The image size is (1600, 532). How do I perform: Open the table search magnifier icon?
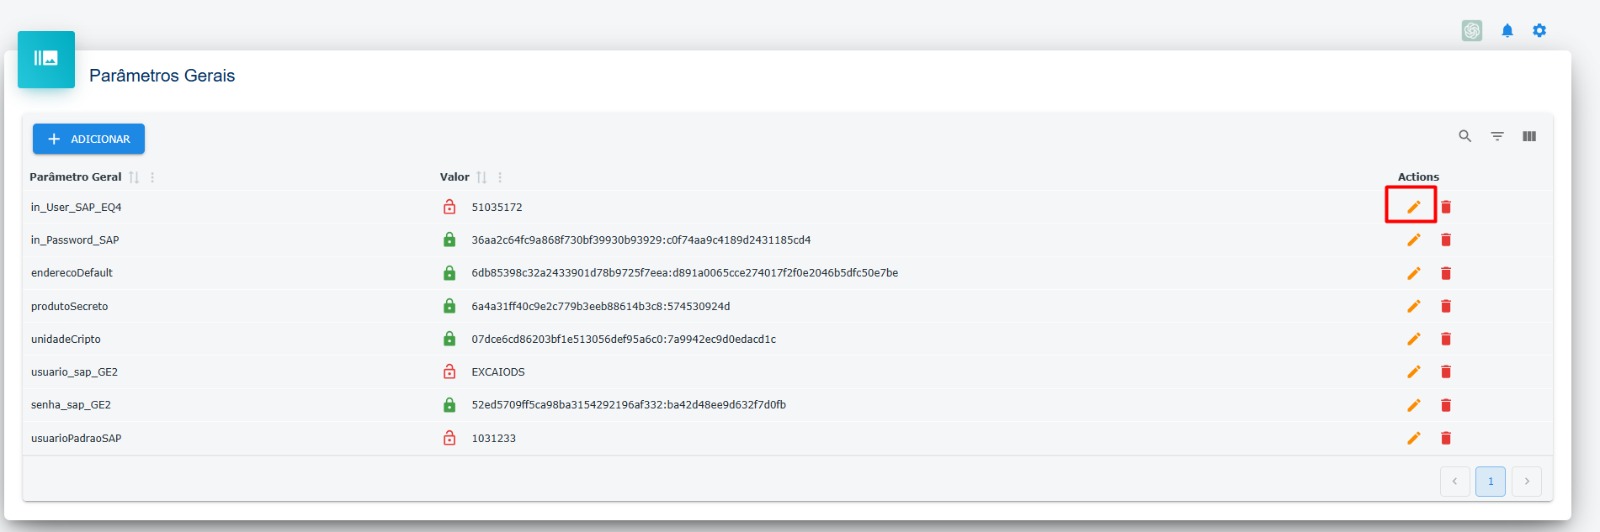(x=1465, y=136)
